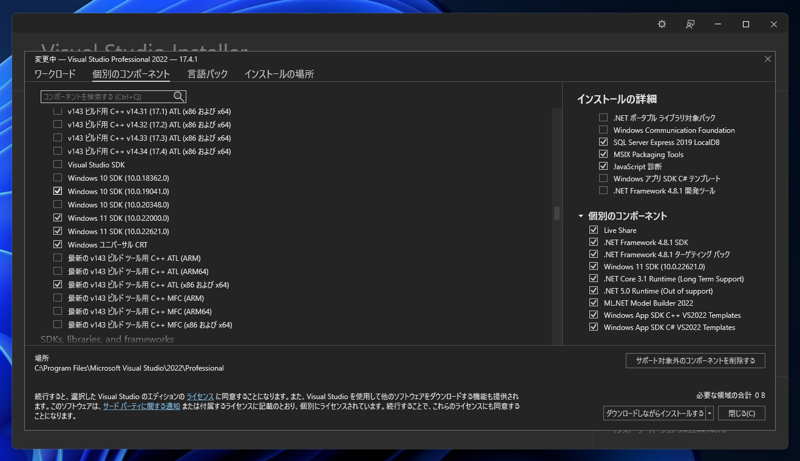This screenshot has height=461, width=800.
Task: Uncheck Windows 10 SDK (10.0.19041.0)
Action: (x=57, y=191)
